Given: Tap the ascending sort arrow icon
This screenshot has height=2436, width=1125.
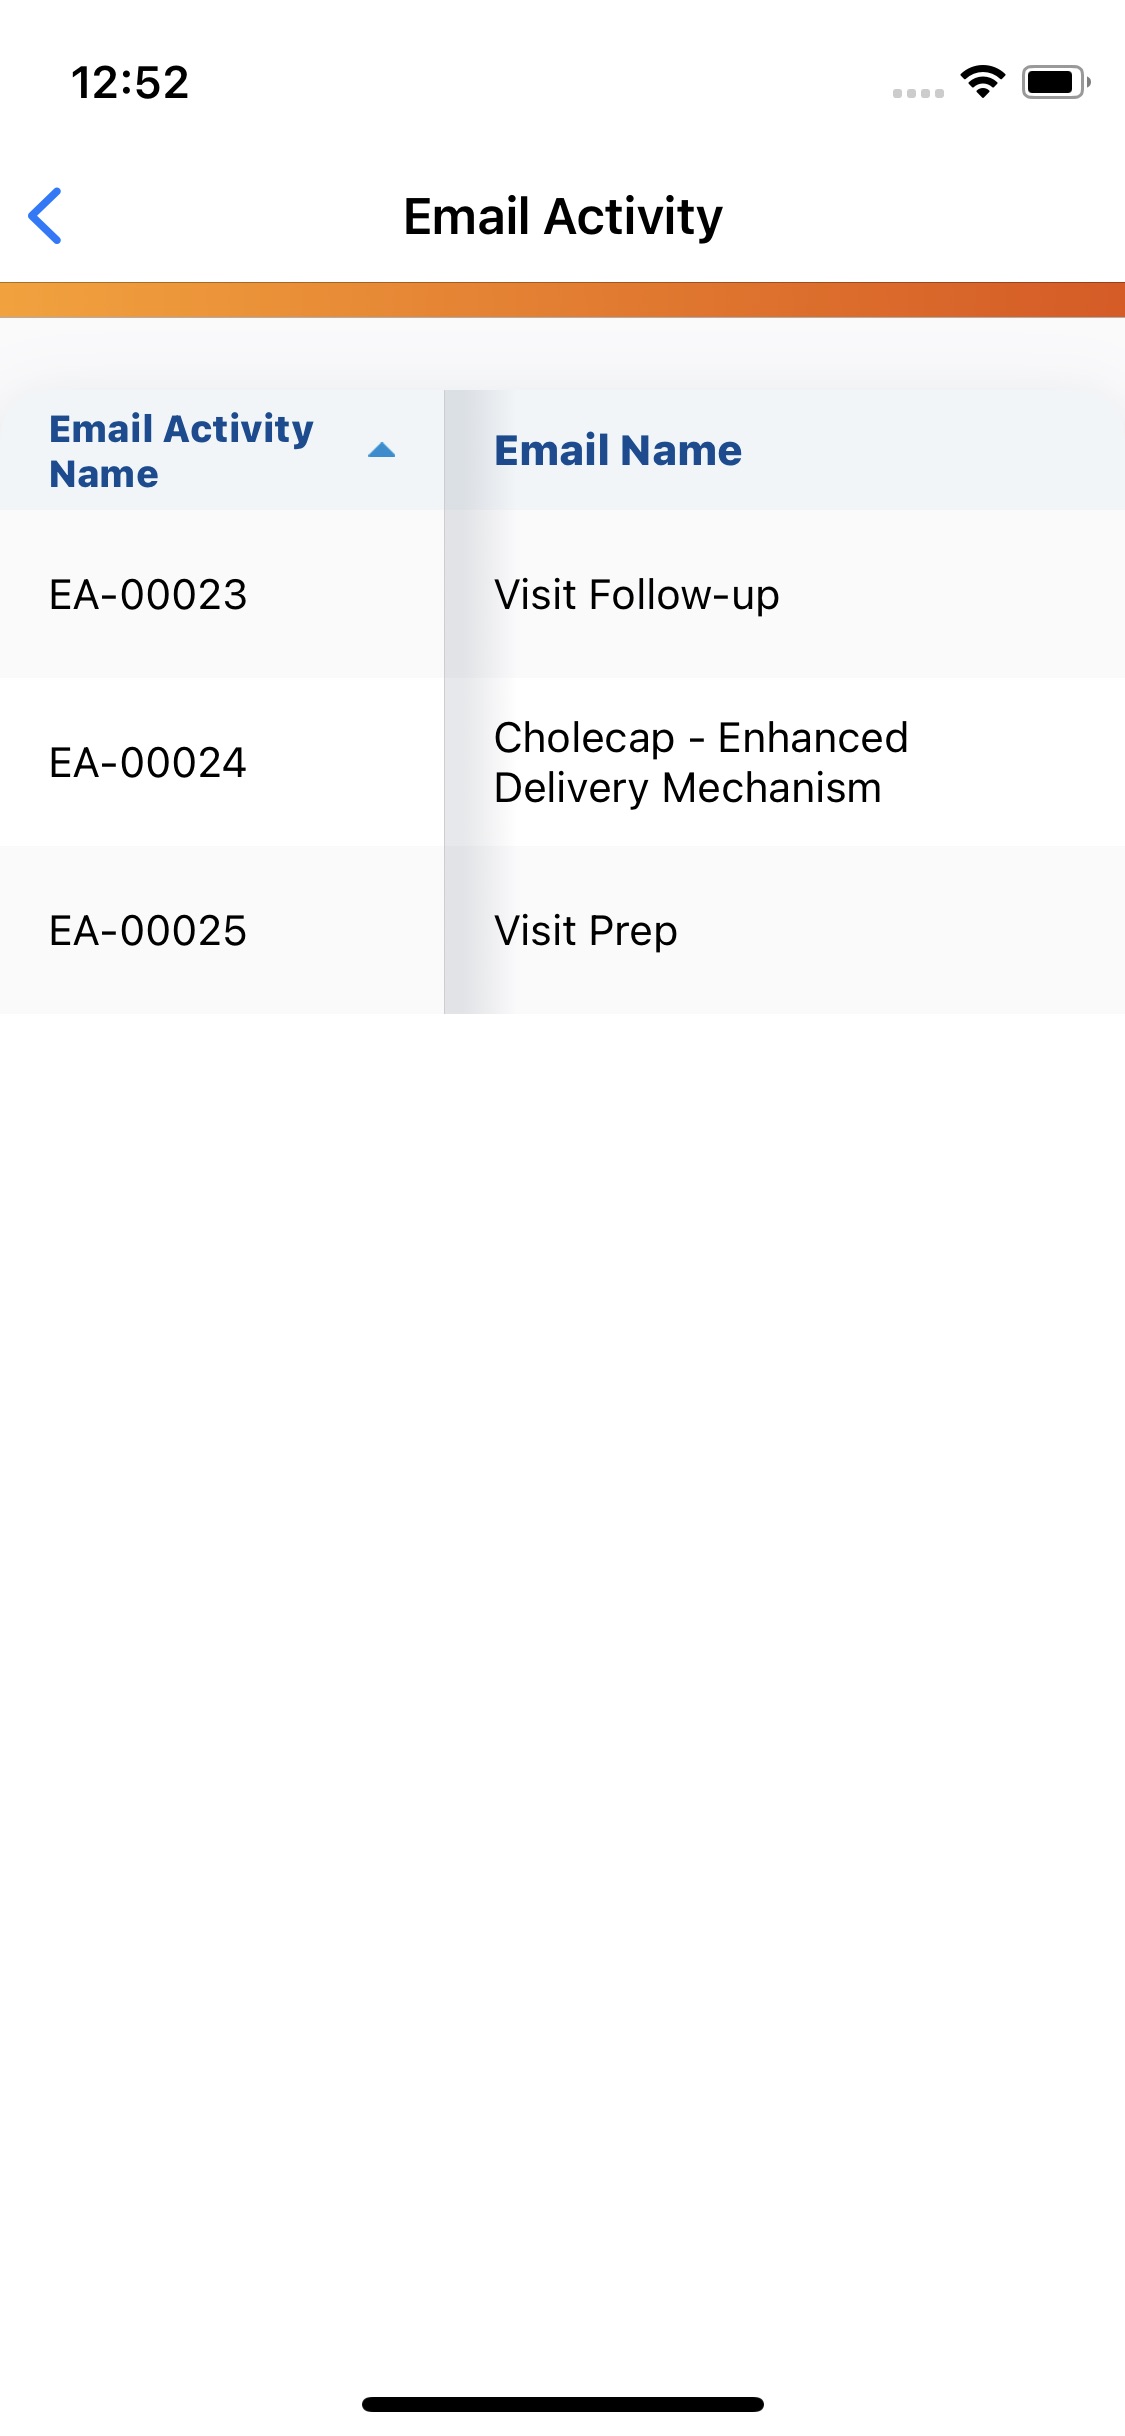Looking at the screenshot, I should point(382,451).
